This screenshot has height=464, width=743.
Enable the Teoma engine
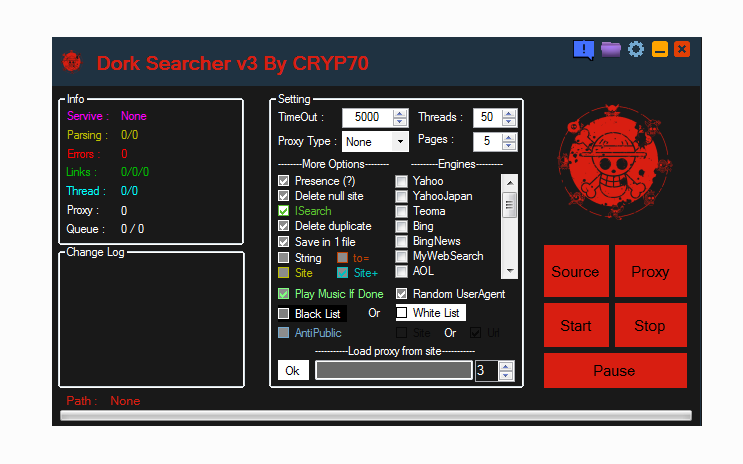pyautogui.click(x=401, y=211)
